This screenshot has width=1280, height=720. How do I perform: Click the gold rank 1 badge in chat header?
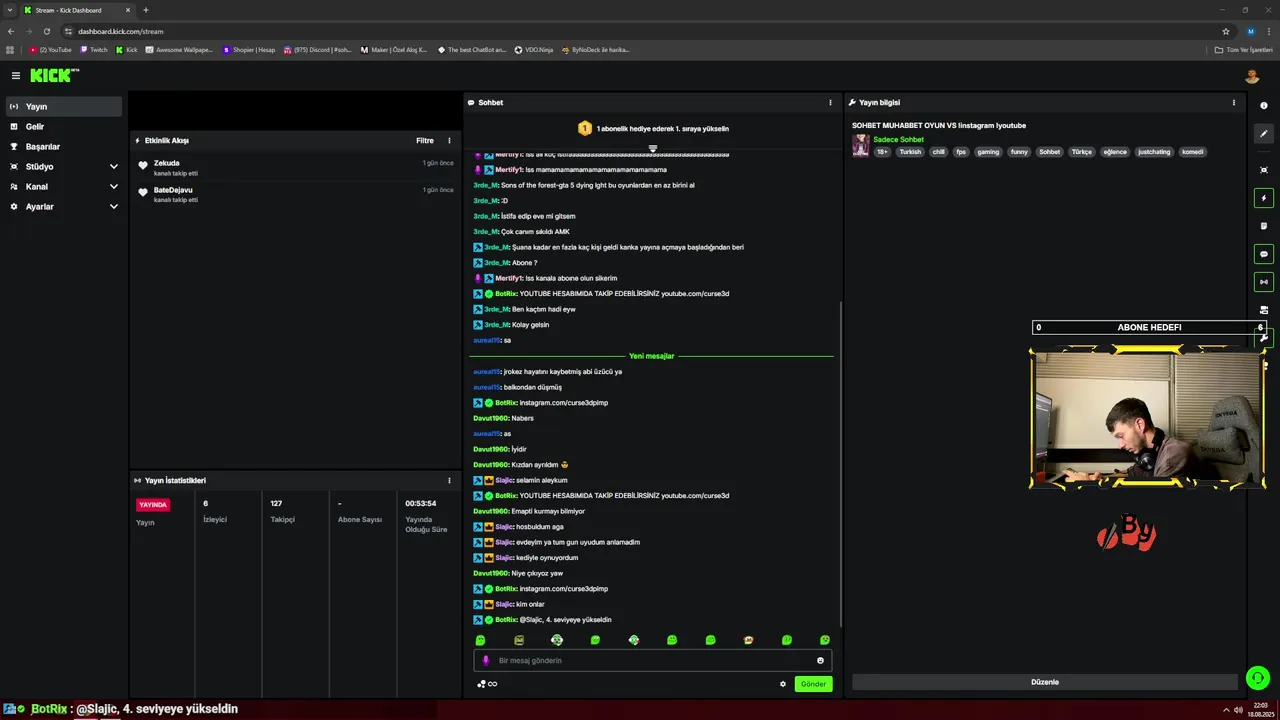[x=585, y=129]
